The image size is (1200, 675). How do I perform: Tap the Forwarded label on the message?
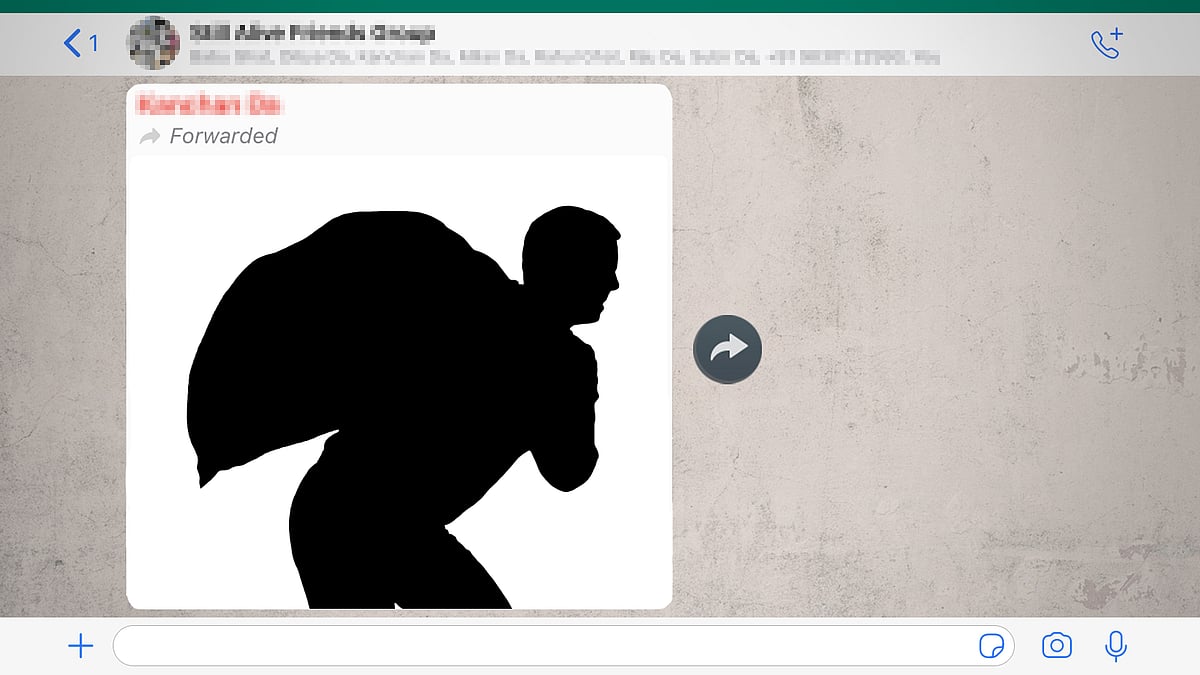[225, 136]
